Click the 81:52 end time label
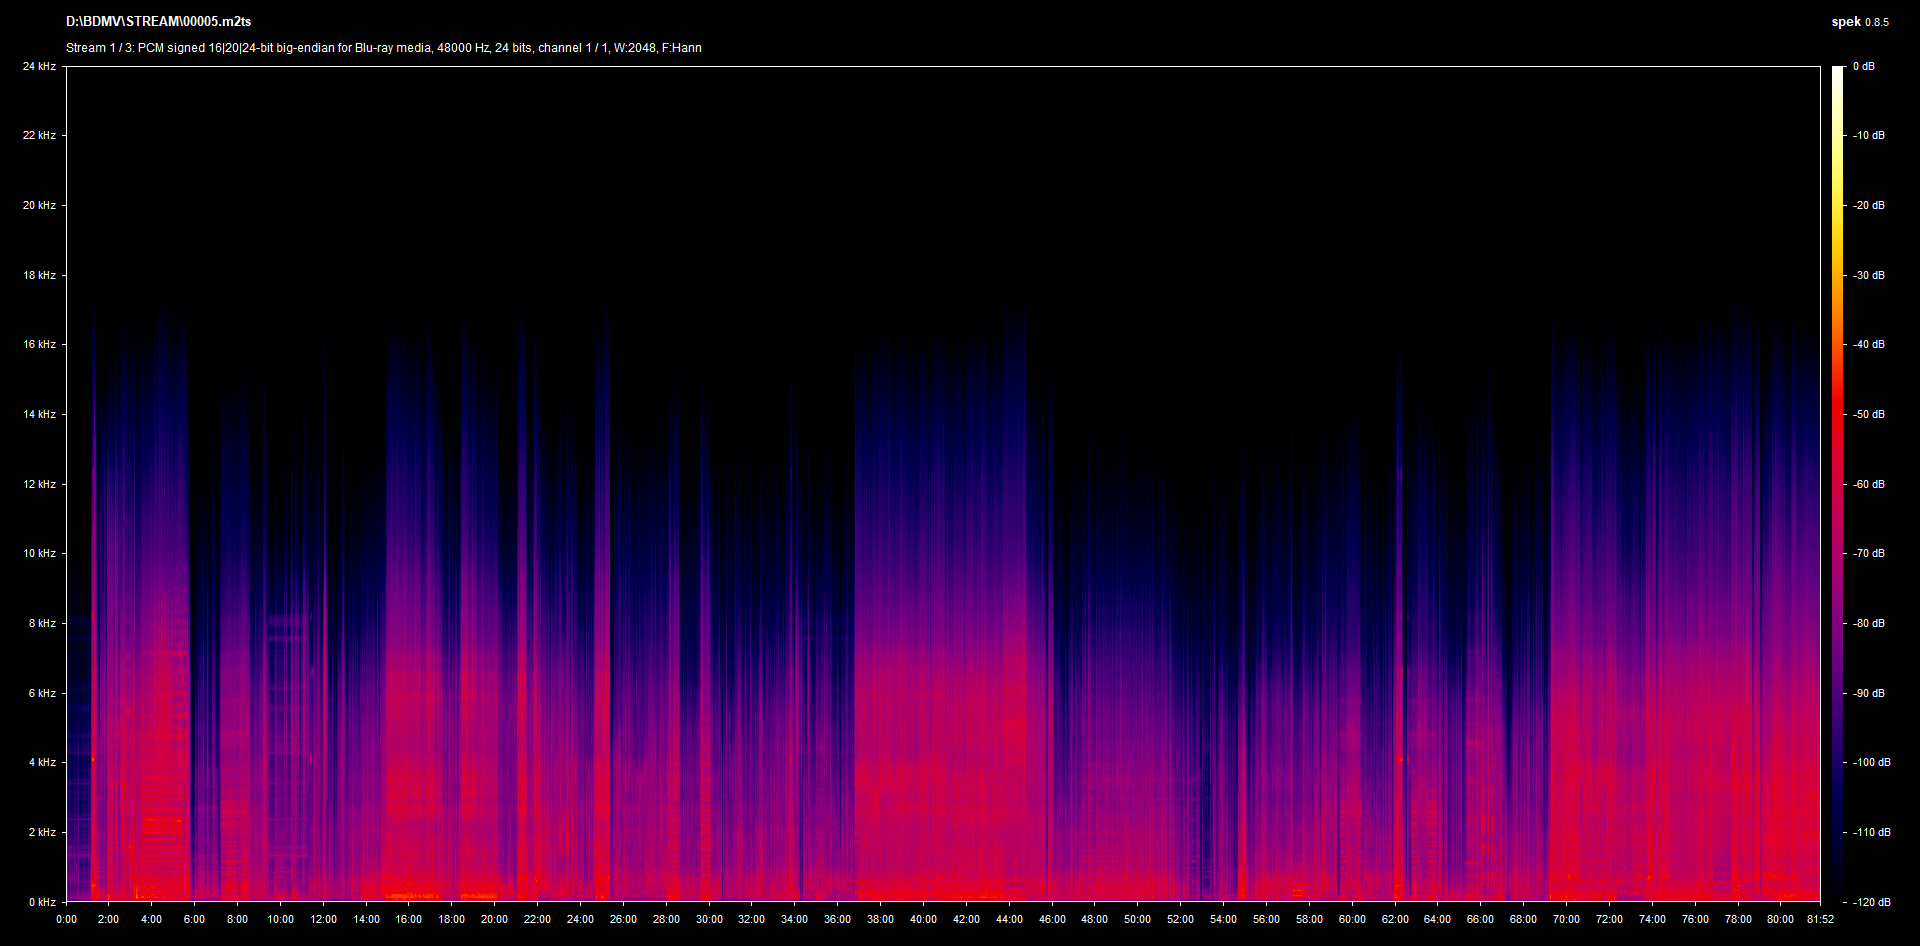Screen dimensions: 1920x946 point(1820,919)
